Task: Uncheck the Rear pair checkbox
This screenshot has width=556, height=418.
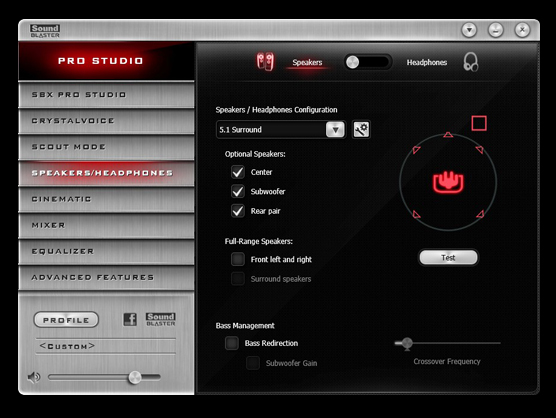Action: click(238, 211)
